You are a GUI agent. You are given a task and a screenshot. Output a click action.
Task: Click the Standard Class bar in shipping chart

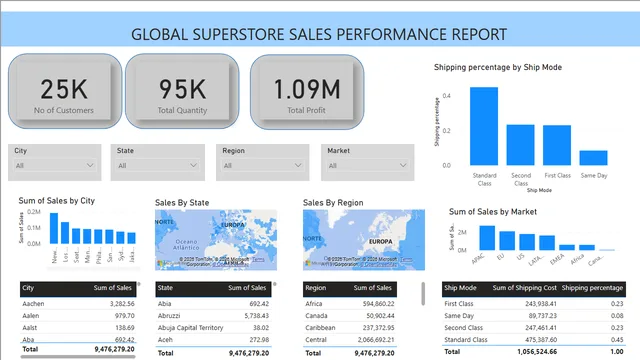484,126
